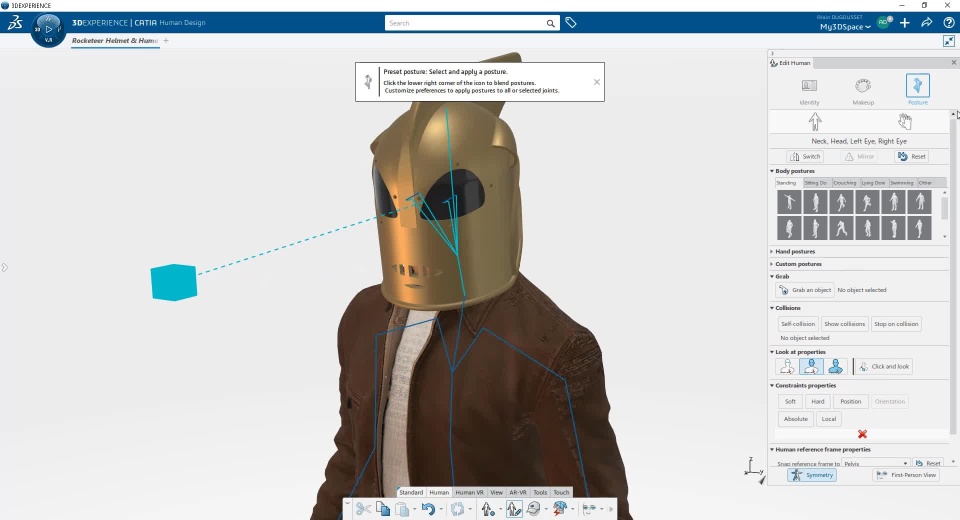Click the Click and look button

coord(884,366)
